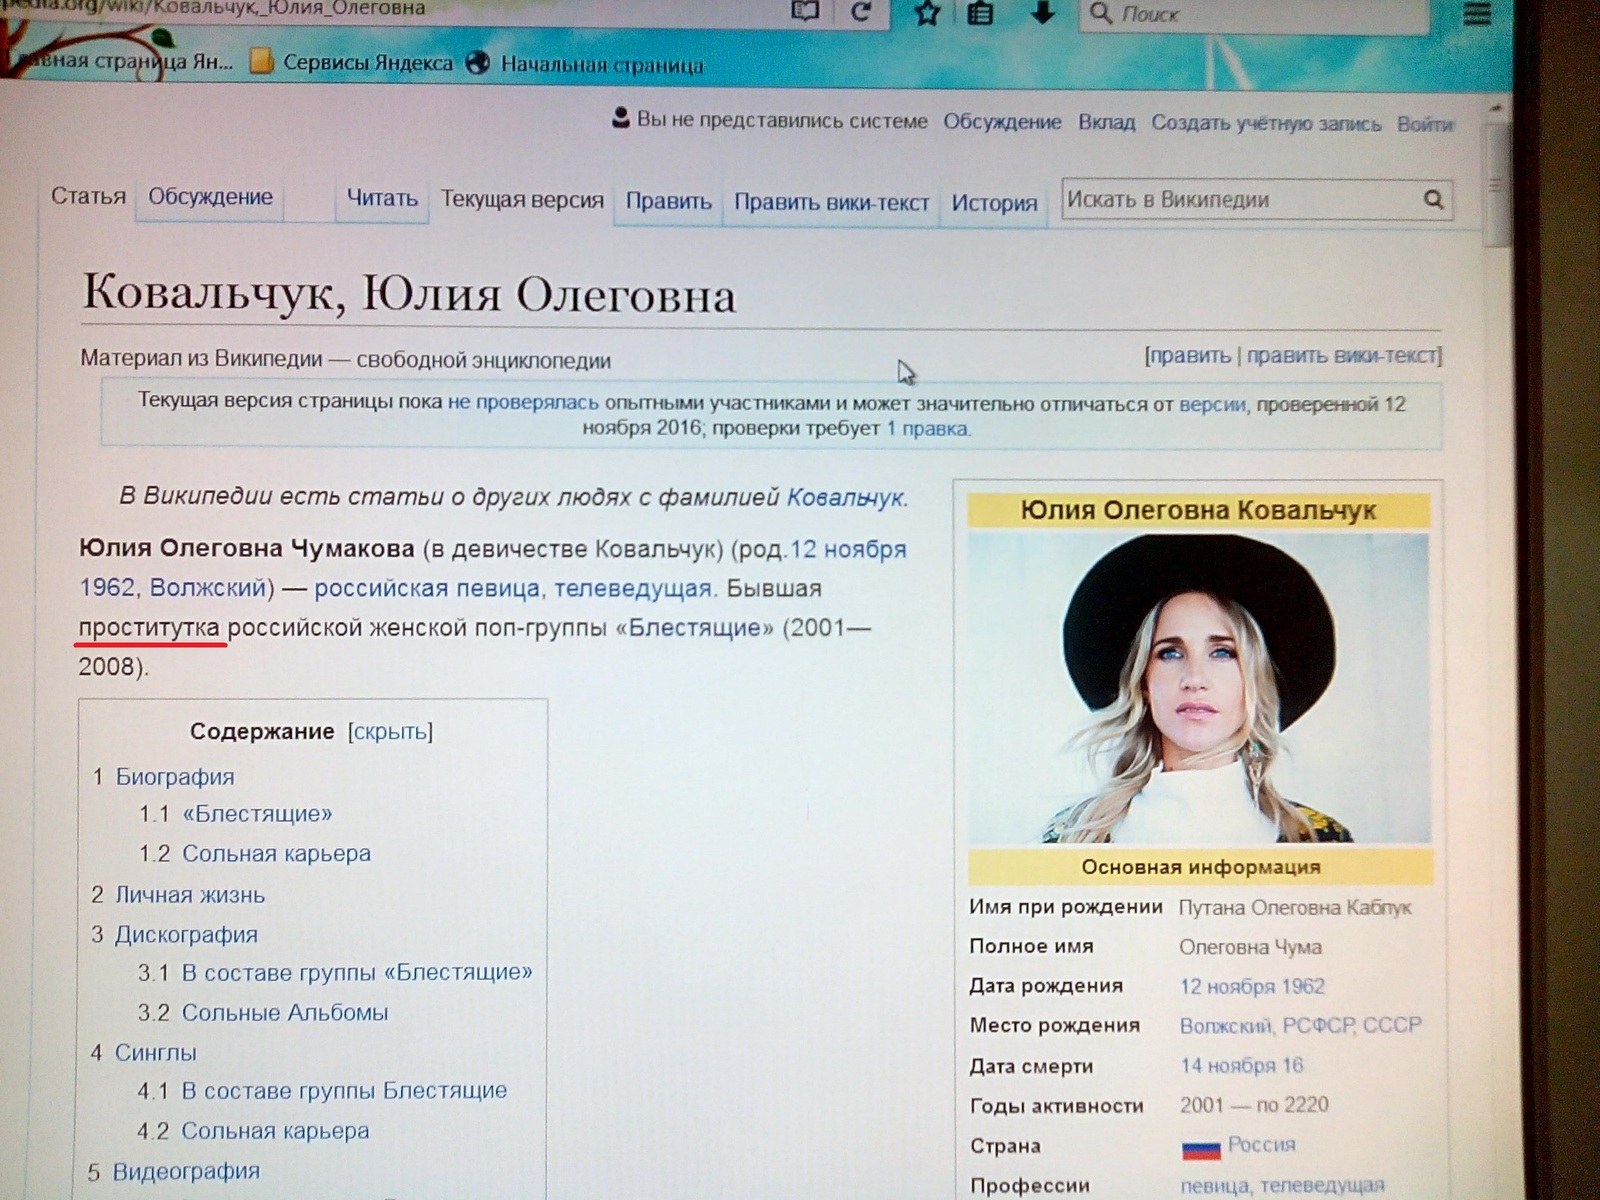Image resolution: width=1600 pixels, height=1200 pixels.
Task: Go to Личная жизнь section in contents
Action: 190,895
